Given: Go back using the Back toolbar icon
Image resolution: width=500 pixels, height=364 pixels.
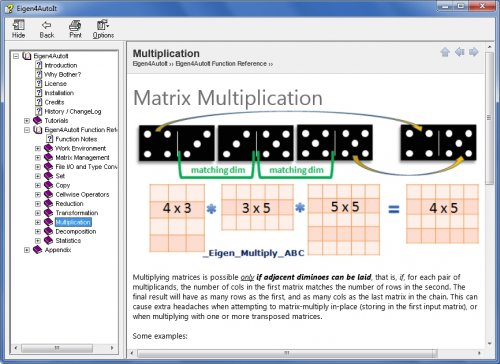Looking at the screenshot, I should click(x=47, y=29).
